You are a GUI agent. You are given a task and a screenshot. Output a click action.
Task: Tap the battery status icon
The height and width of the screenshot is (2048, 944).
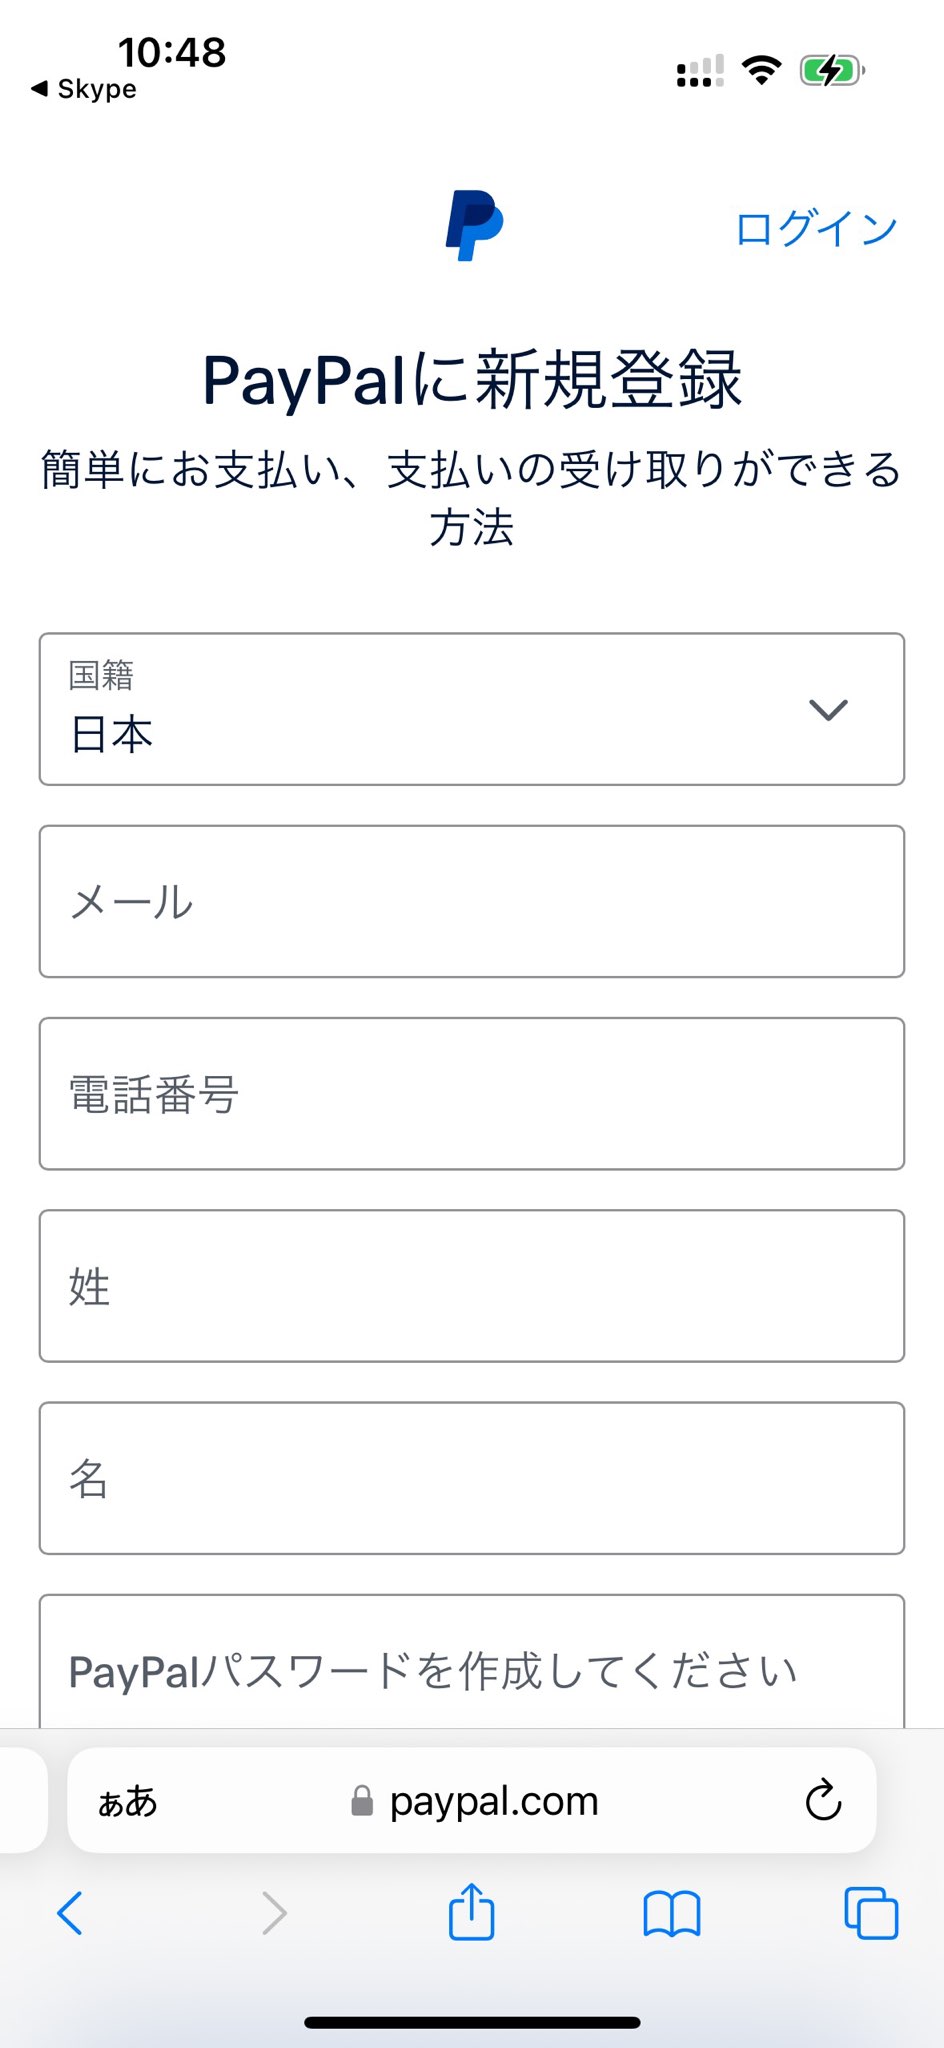pyautogui.click(x=831, y=71)
